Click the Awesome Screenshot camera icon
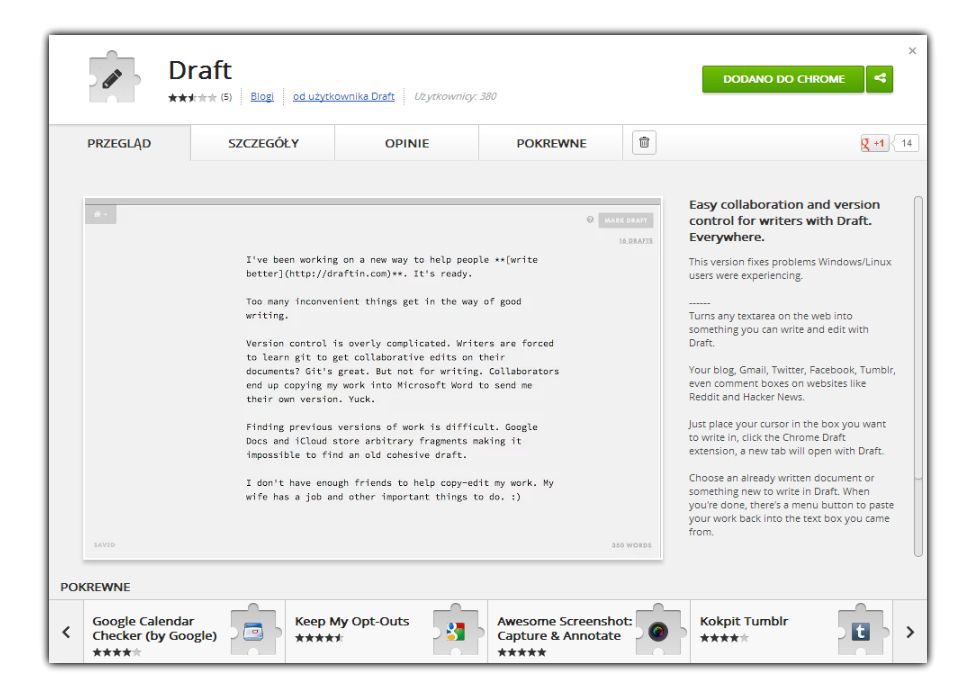The height and width of the screenshot is (698, 976). pyautogui.click(x=659, y=631)
